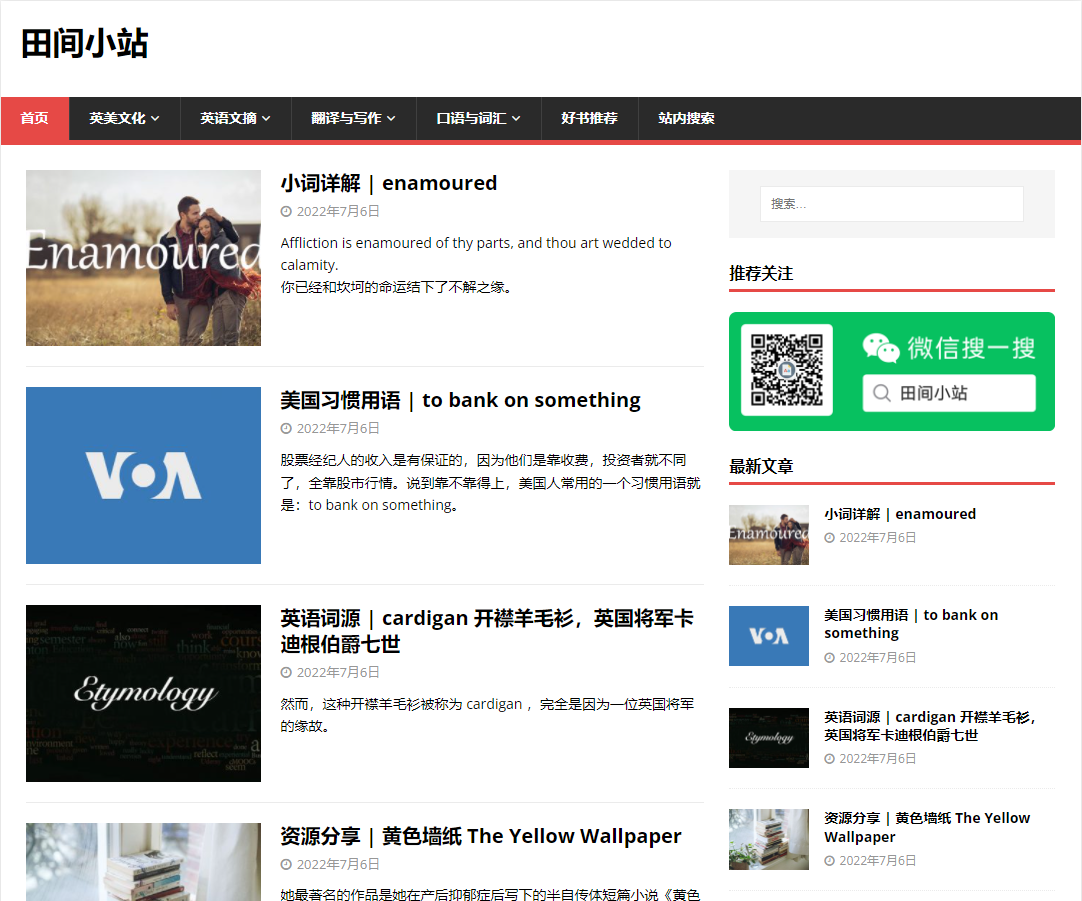Click excerpt starting 然而，这种开襟羊毛衫
Image resolution: width=1082 pixels, height=901 pixels.
pos(487,715)
